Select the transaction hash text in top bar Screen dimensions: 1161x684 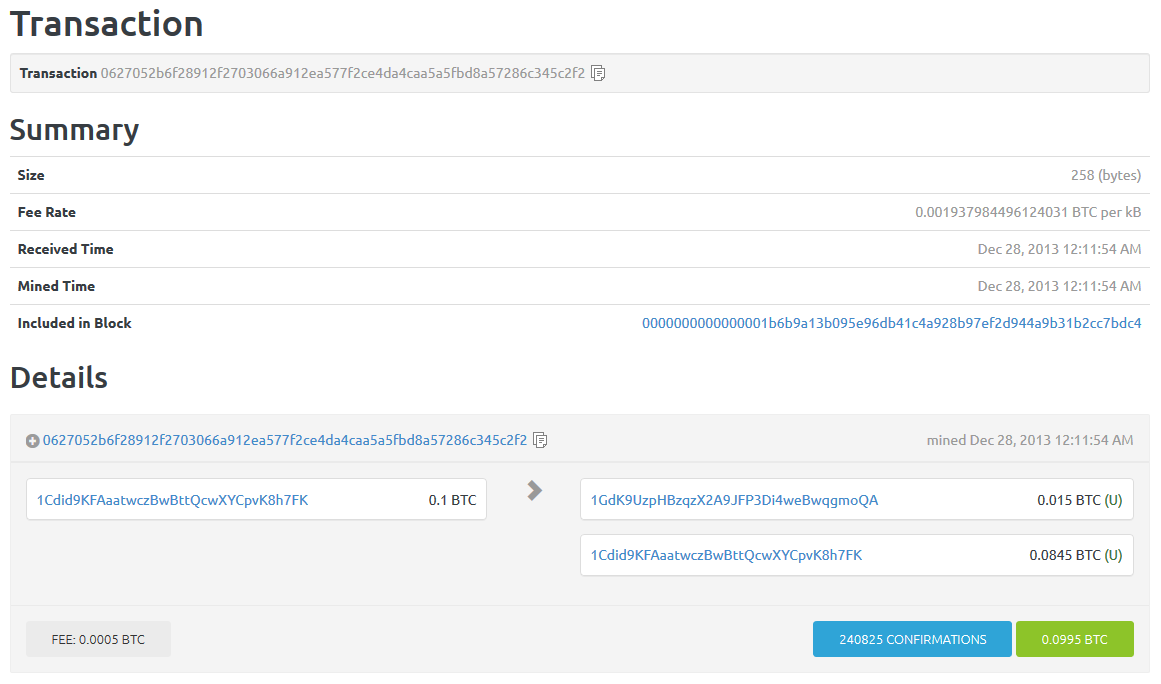point(342,73)
